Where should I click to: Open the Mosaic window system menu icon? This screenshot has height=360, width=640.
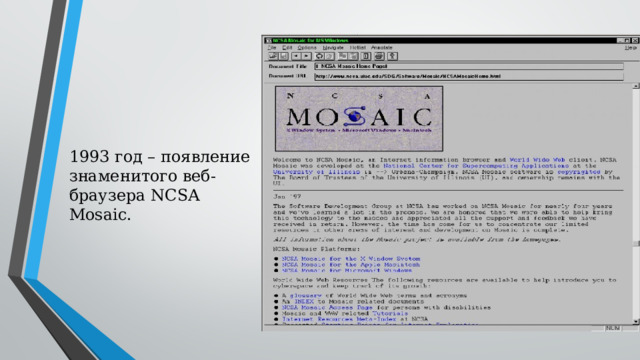pos(268,40)
